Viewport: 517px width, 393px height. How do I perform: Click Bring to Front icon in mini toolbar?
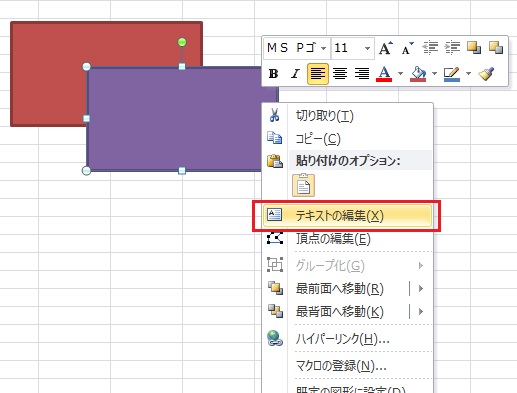pos(474,48)
